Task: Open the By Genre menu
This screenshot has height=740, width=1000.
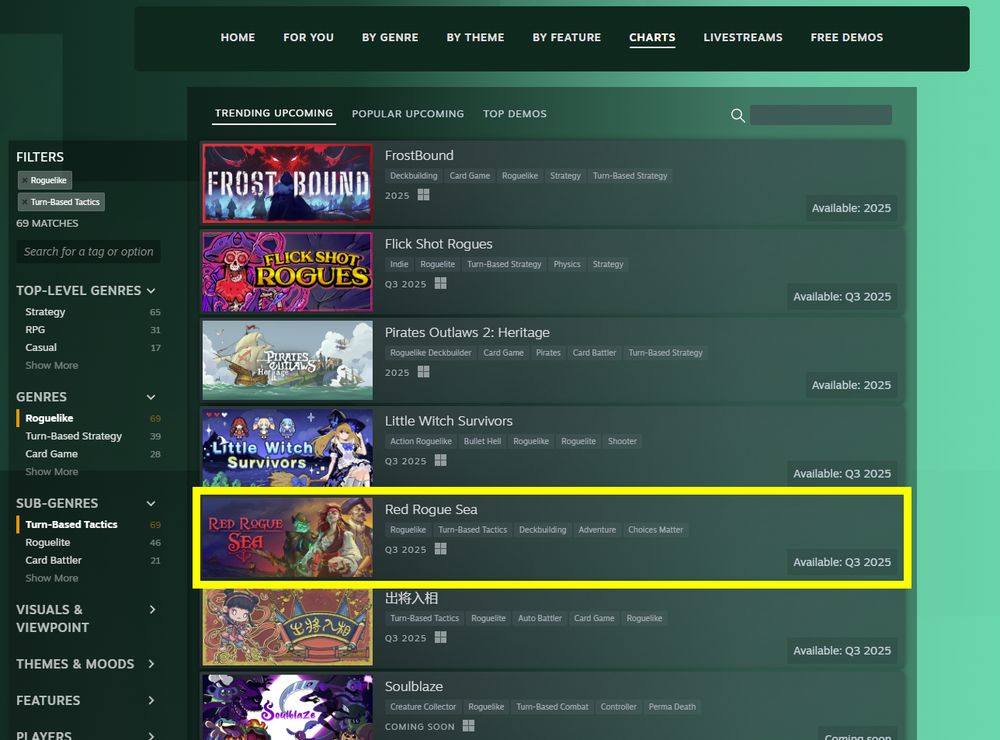Action: tap(390, 38)
